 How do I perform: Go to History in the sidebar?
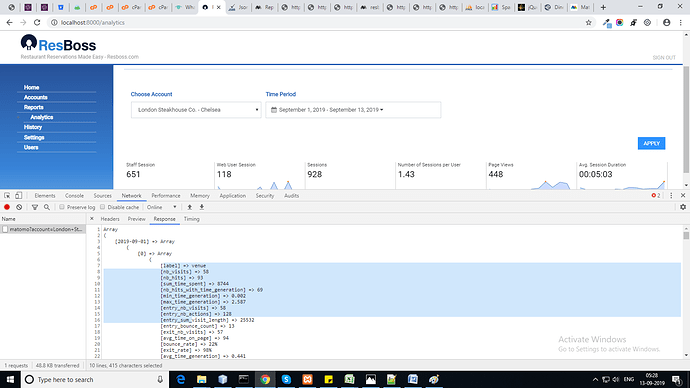click(33, 127)
